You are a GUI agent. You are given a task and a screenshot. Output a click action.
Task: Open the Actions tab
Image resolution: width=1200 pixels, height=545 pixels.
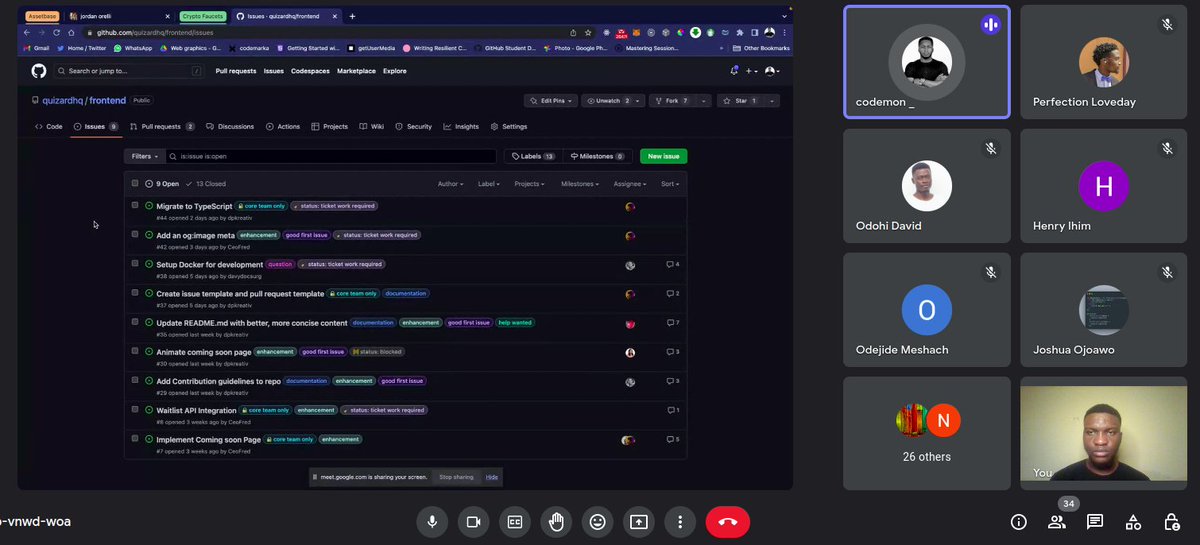[283, 127]
